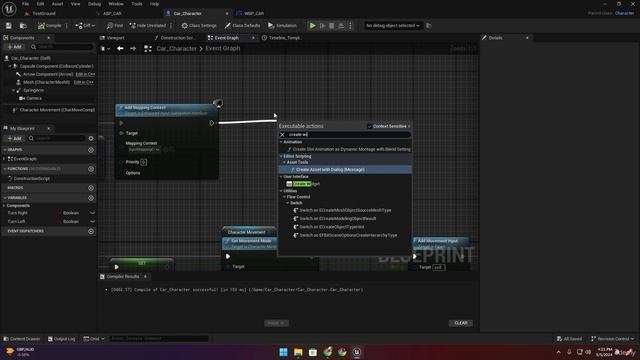The height and width of the screenshot is (360, 640).
Task: Open the play options kebab menu
Action: pos(350,26)
